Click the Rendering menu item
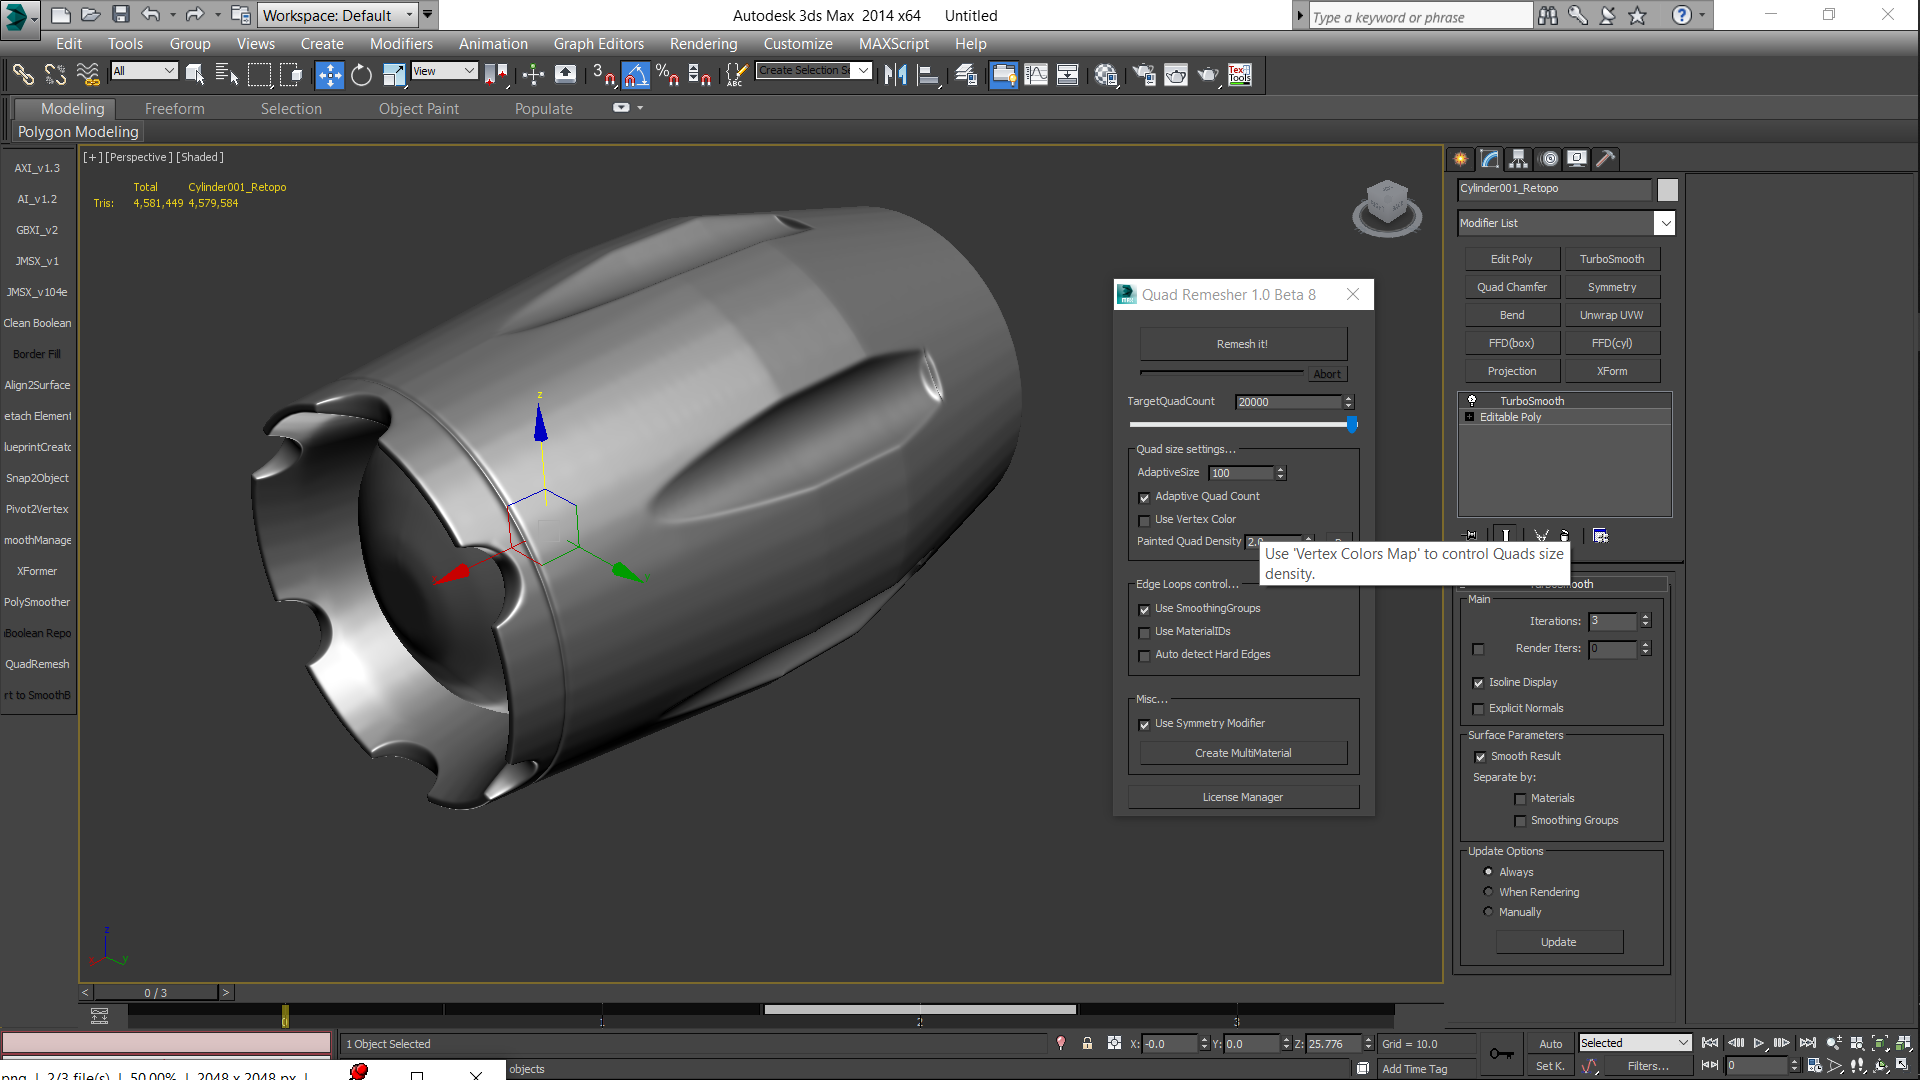This screenshot has width=1920, height=1080. click(703, 44)
